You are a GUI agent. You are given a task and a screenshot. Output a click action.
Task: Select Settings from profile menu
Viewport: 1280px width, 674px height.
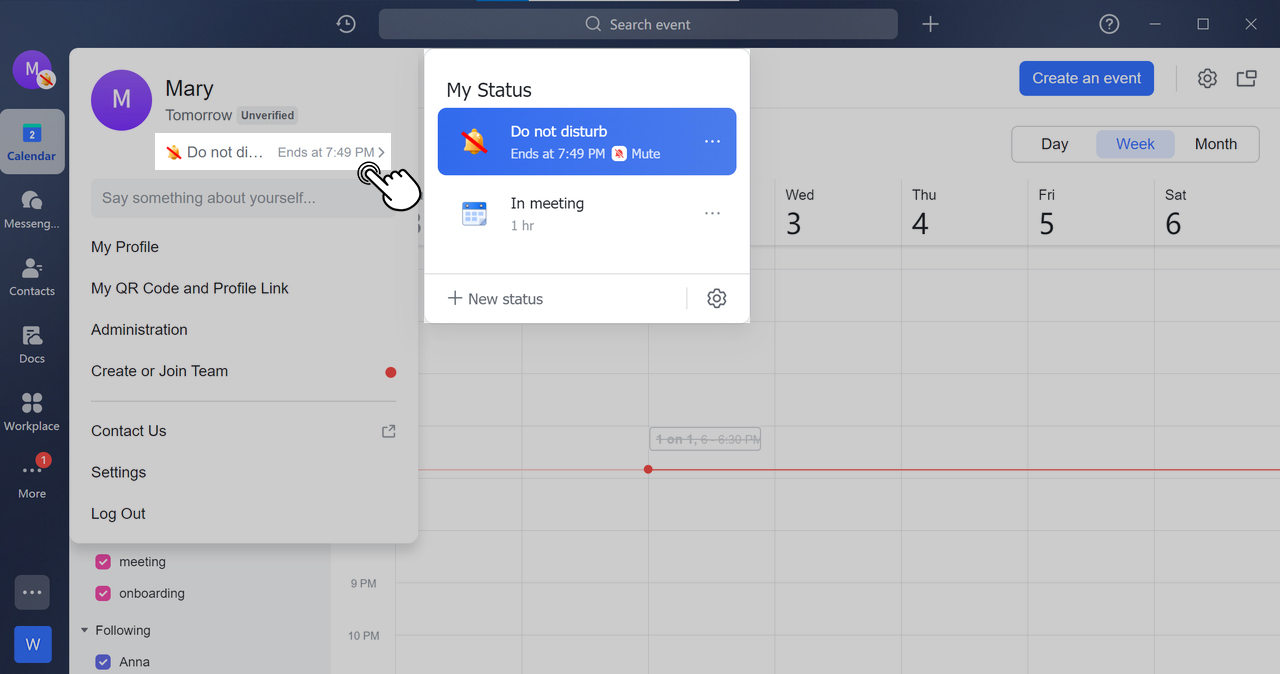(118, 471)
